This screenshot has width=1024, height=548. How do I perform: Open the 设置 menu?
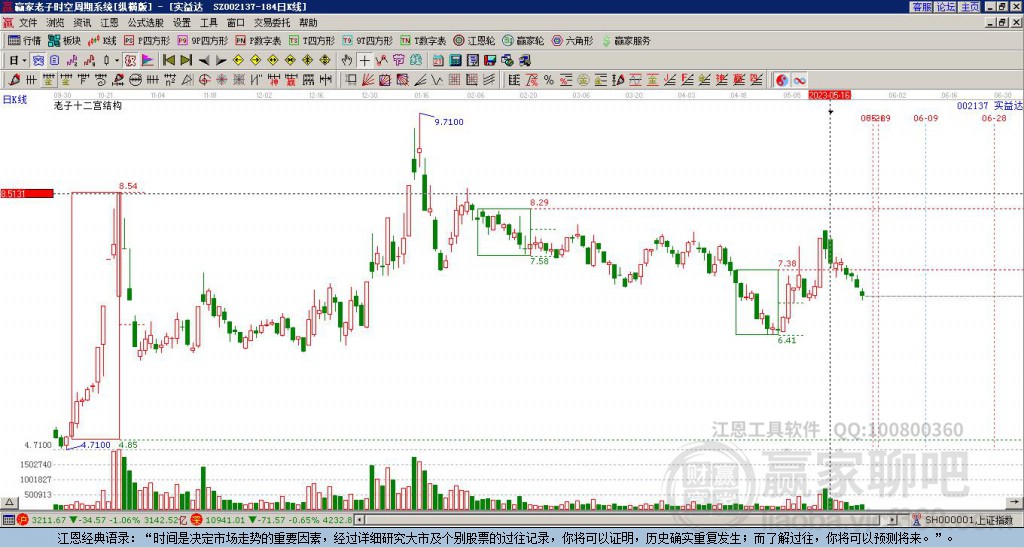click(182, 23)
